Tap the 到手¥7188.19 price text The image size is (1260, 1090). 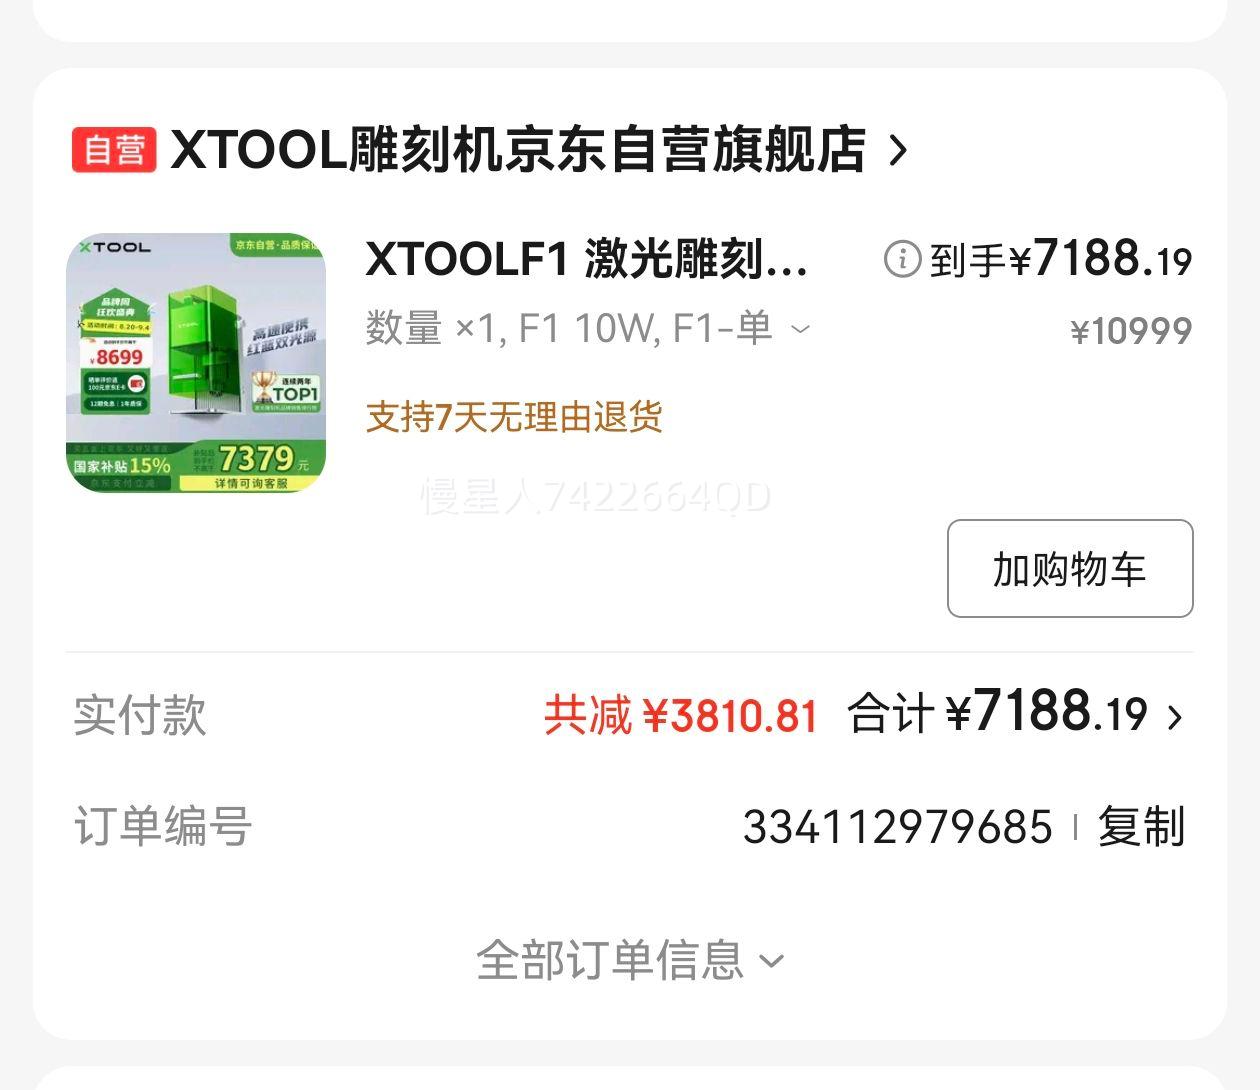[x=1061, y=259]
